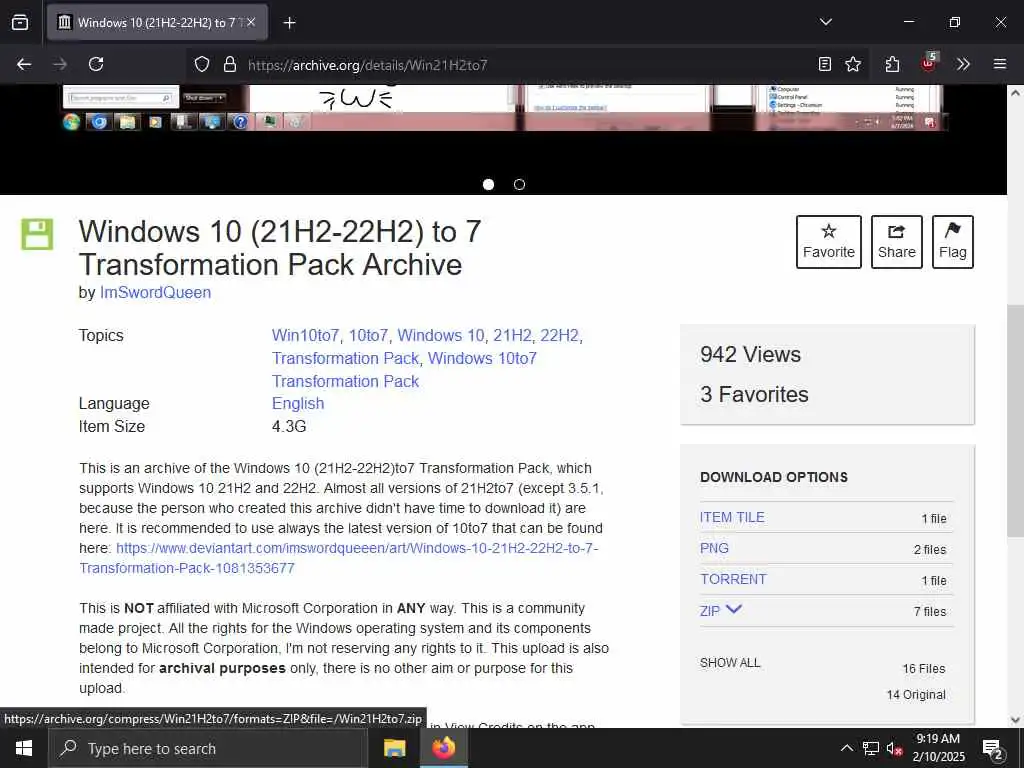Download TORRENT file option
Image resolution: width=1024 pixels, height=768 pixels.
click(733, 579)
